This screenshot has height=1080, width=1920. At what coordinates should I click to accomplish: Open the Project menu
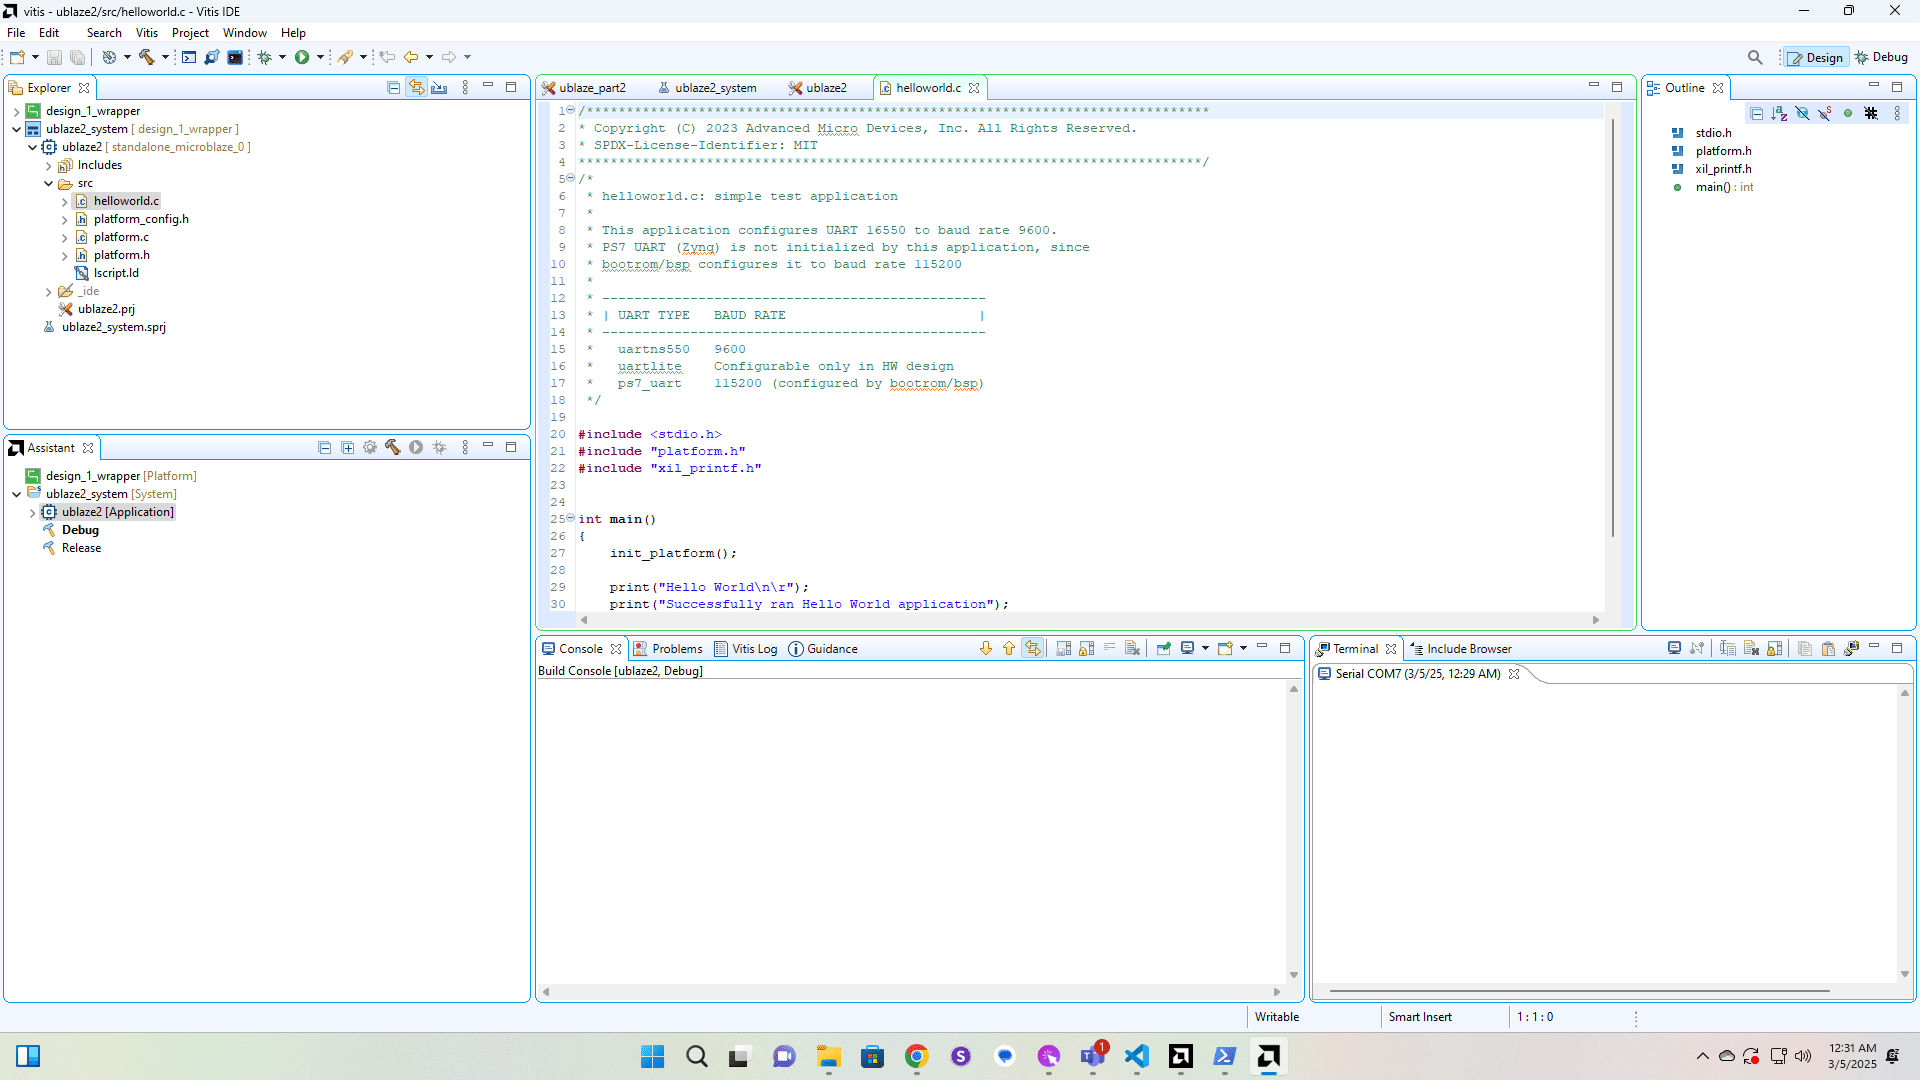tap(189, 33)
